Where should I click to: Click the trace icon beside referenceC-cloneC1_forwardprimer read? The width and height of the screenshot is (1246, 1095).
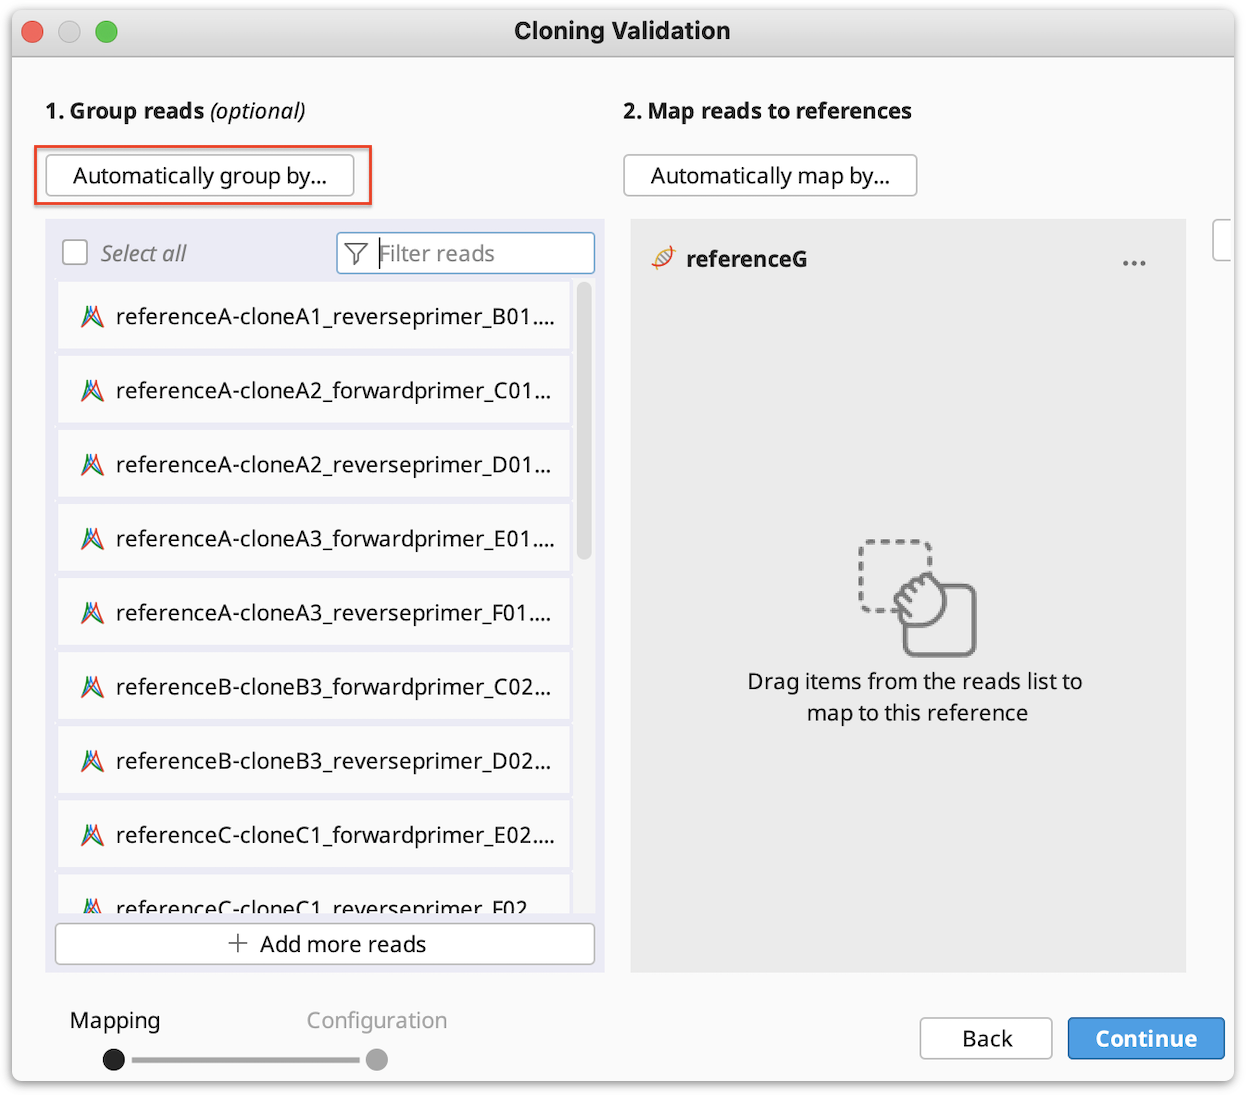tap(91, 834)
